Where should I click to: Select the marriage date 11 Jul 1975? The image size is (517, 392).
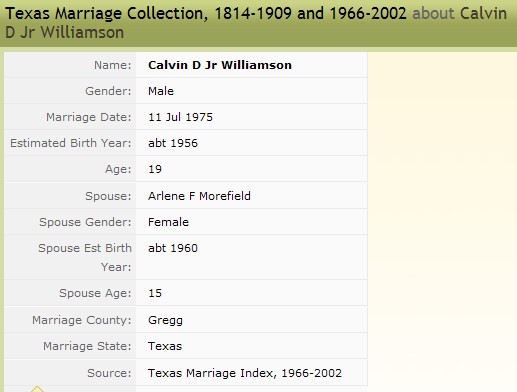click(180, 117)
